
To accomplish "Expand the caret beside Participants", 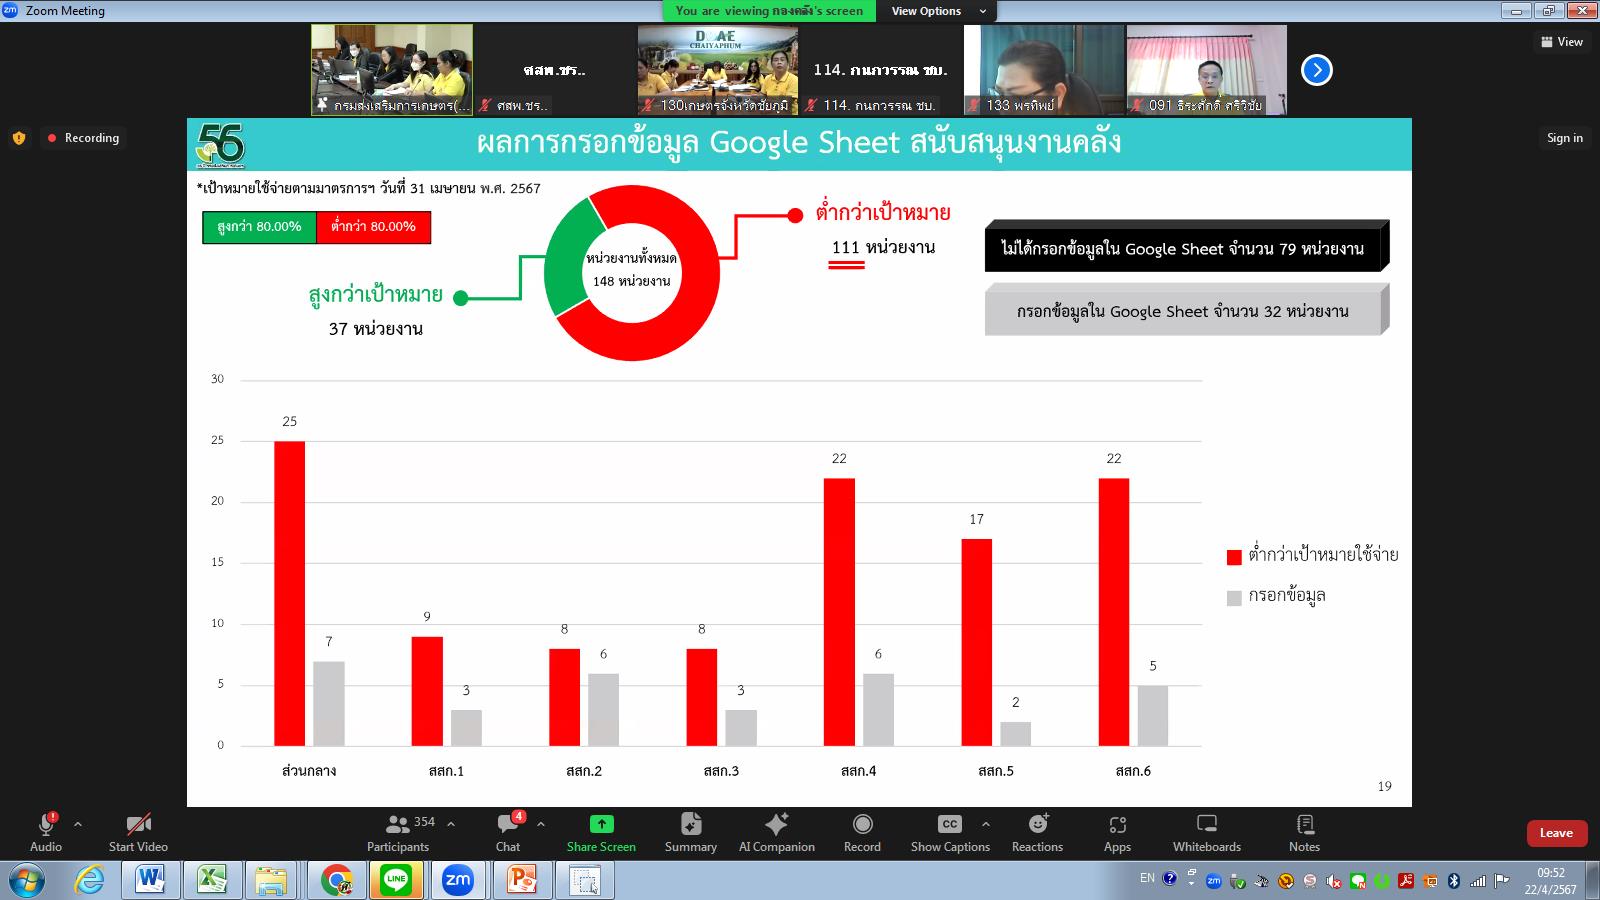I will click(451, 825).
